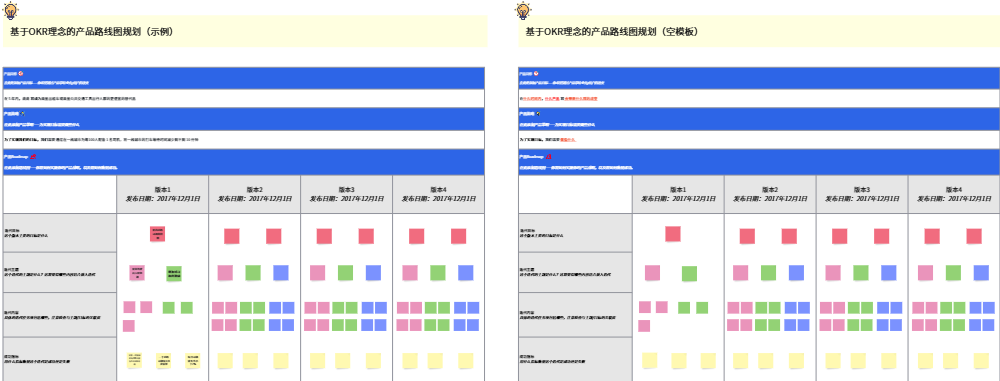
Task: Select the 示例 product strategy row starting 为了实现
Action: [x=244, y=140]
